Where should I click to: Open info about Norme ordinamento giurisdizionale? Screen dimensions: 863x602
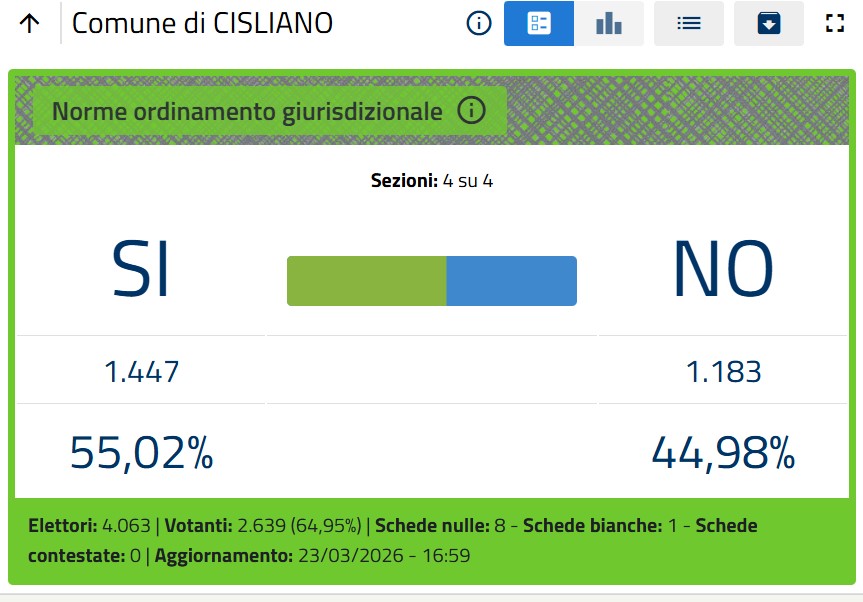coord(471,111)
